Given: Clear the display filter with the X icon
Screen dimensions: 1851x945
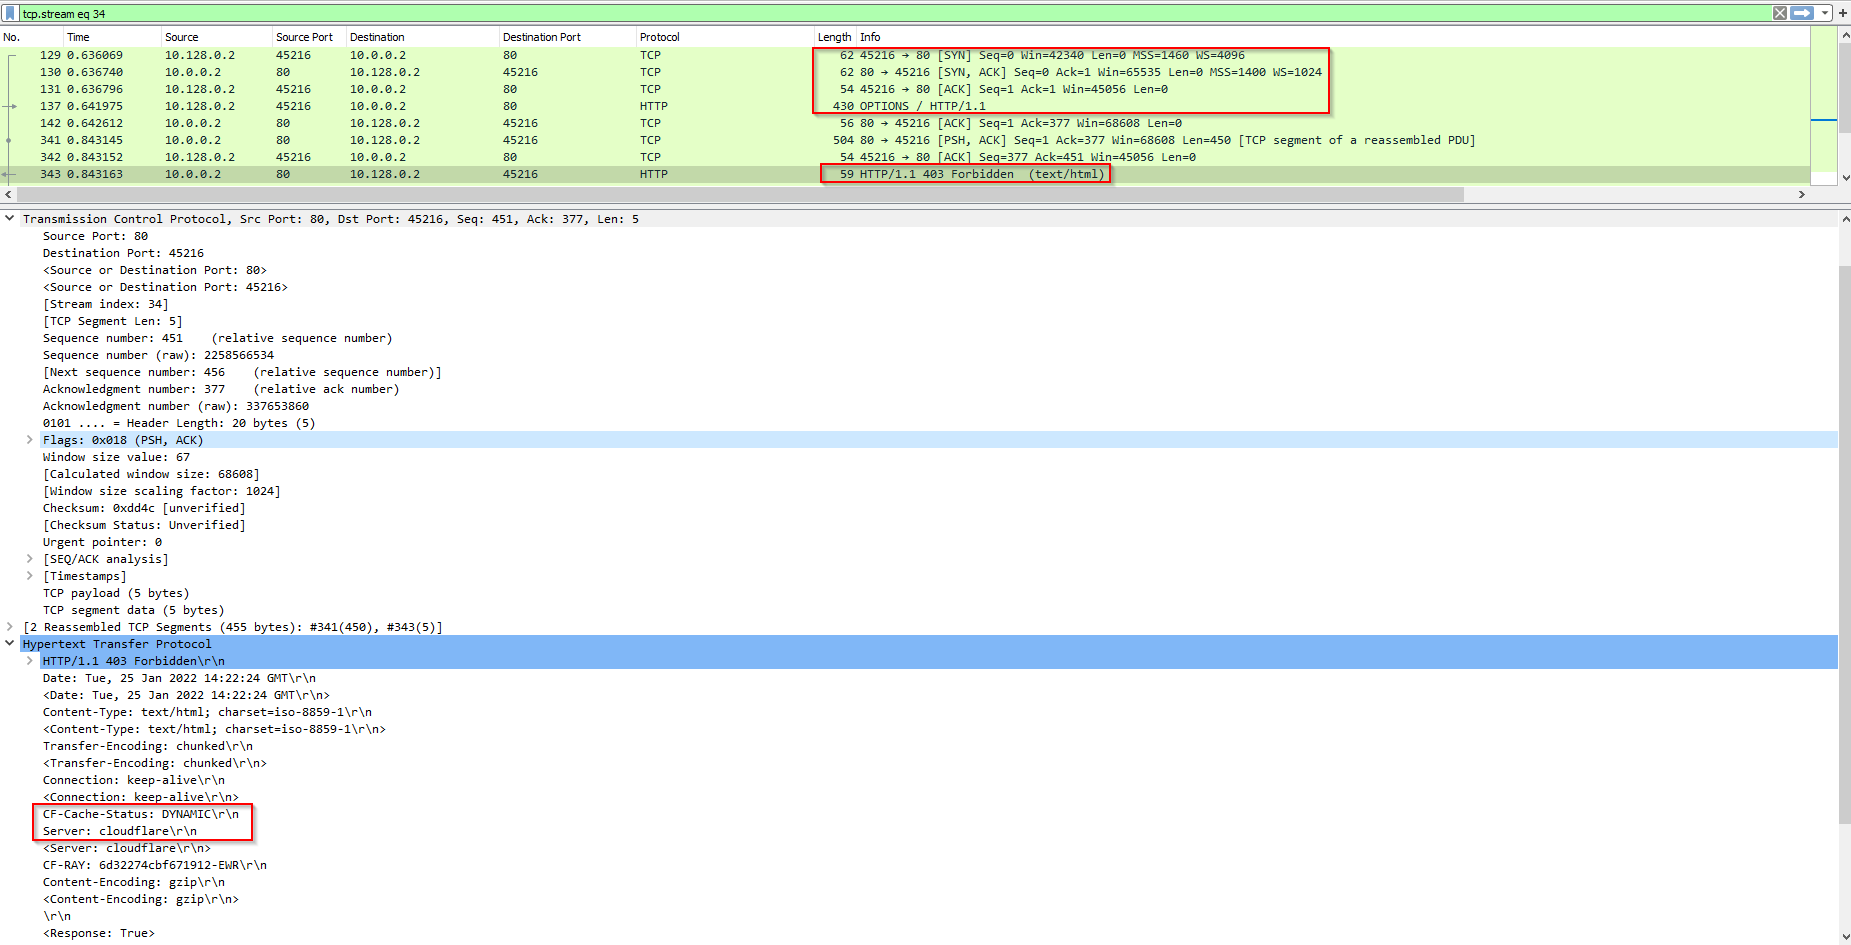Looking at the screenshot, I should click(x=1780, y=13).
